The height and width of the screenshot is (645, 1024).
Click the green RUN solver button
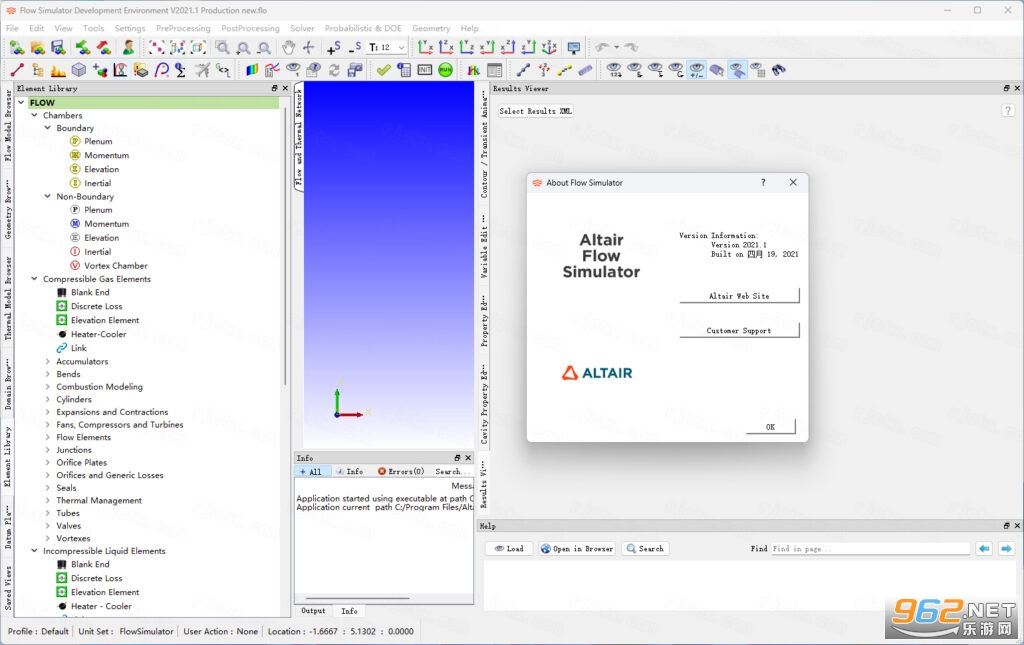(445, 70)
